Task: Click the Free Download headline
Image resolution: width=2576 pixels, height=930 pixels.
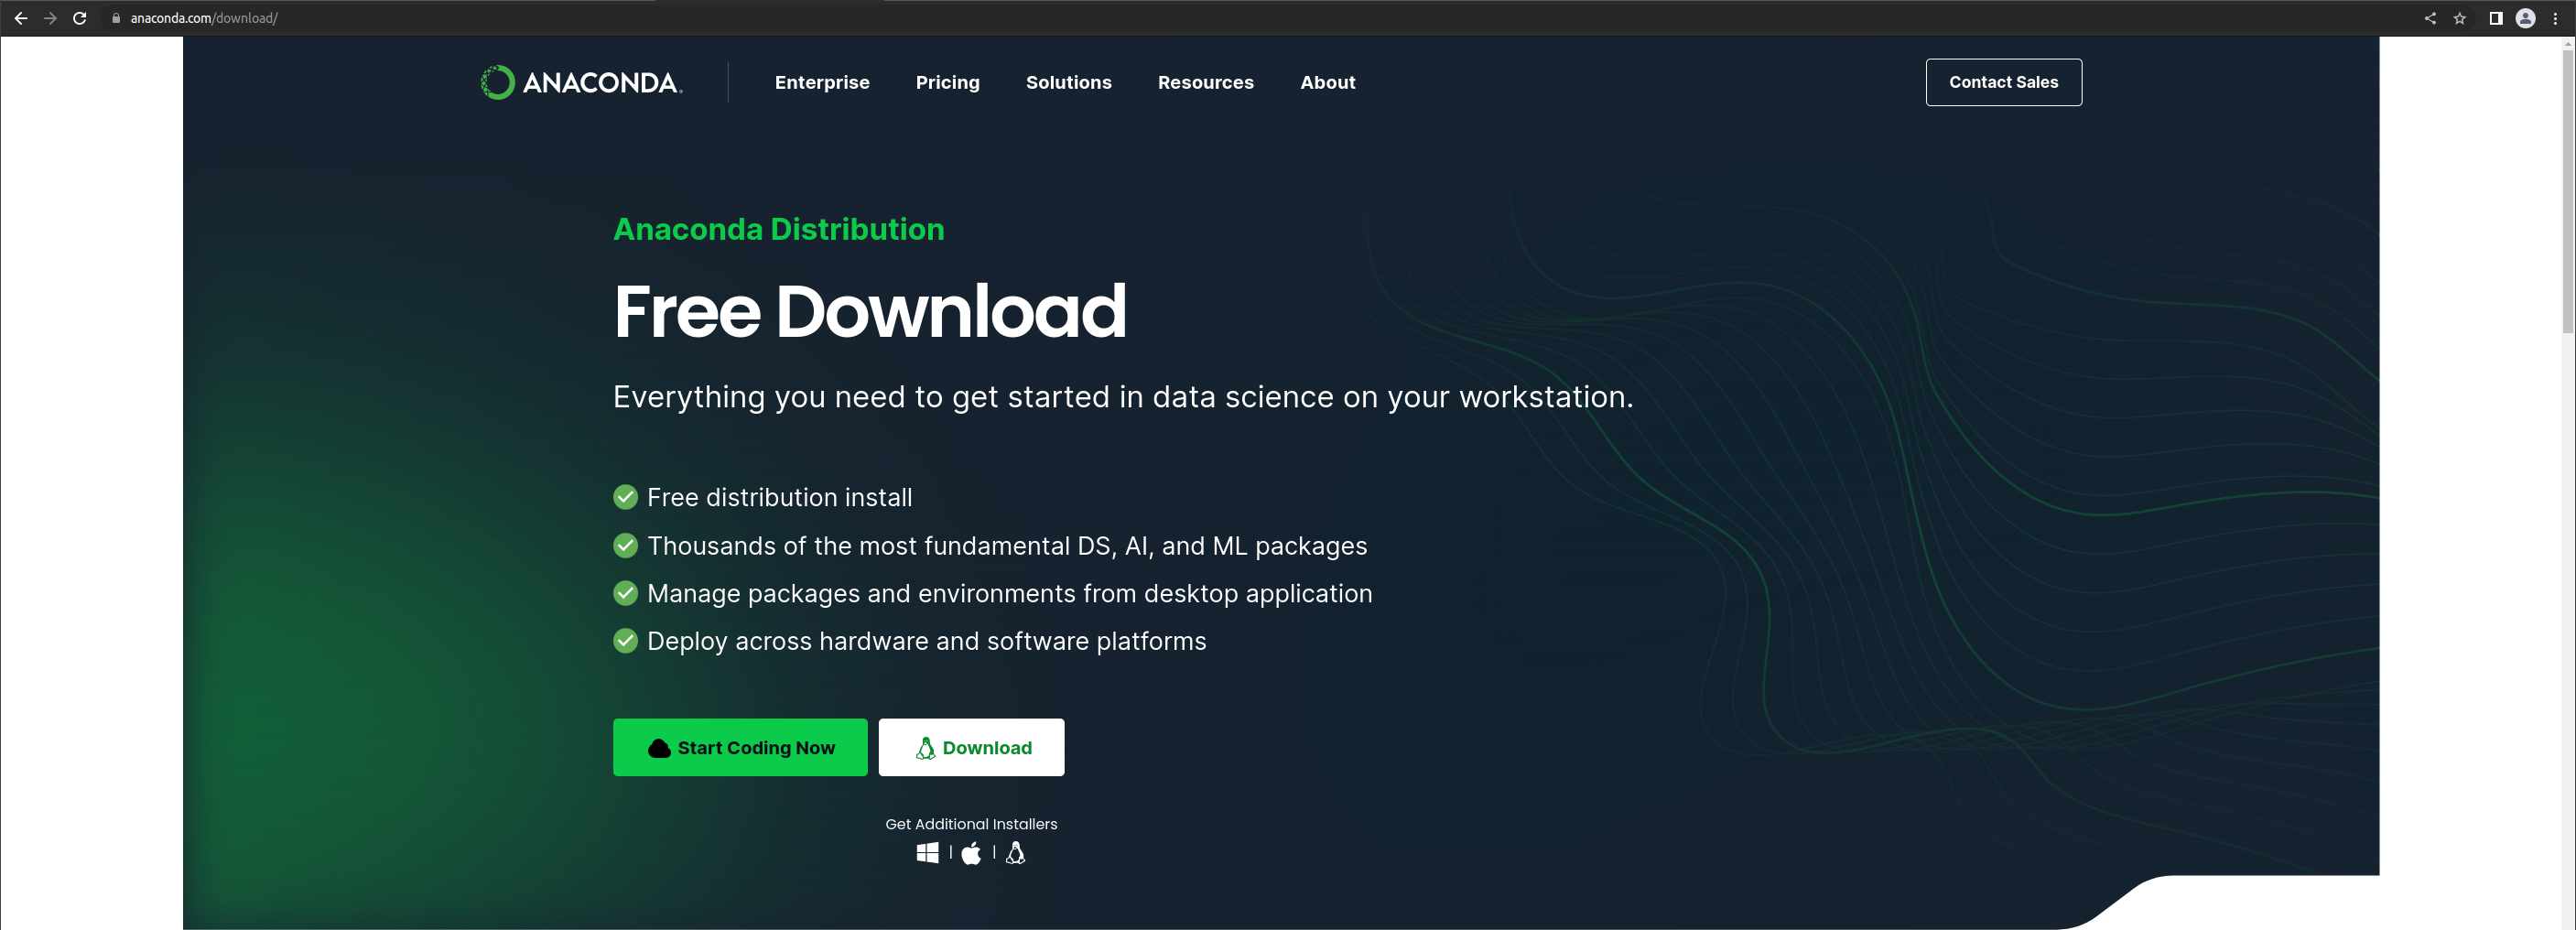Action: pyautogui.click(x=870, y=311)
